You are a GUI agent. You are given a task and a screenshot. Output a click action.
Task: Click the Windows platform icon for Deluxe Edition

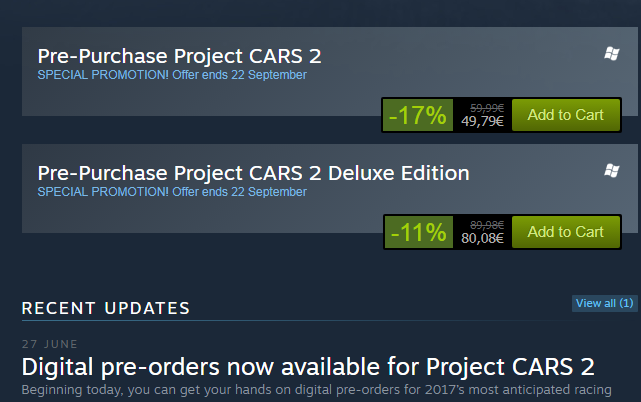click(612, 171)
